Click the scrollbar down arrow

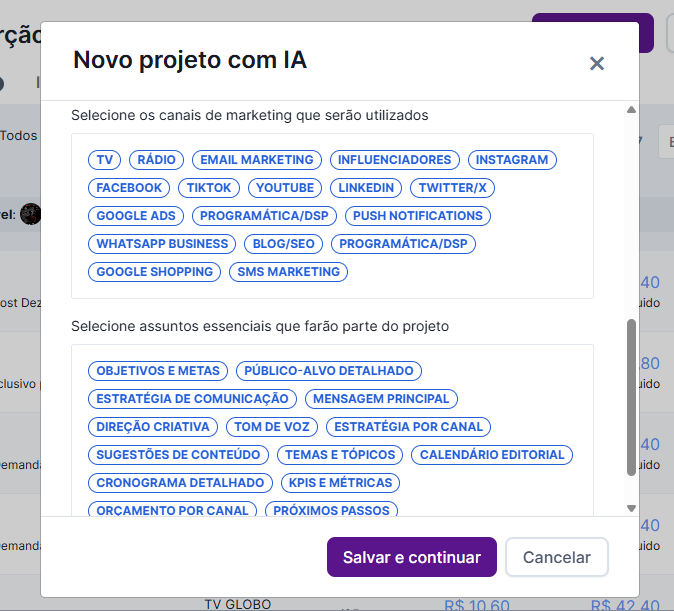(631, 508)
